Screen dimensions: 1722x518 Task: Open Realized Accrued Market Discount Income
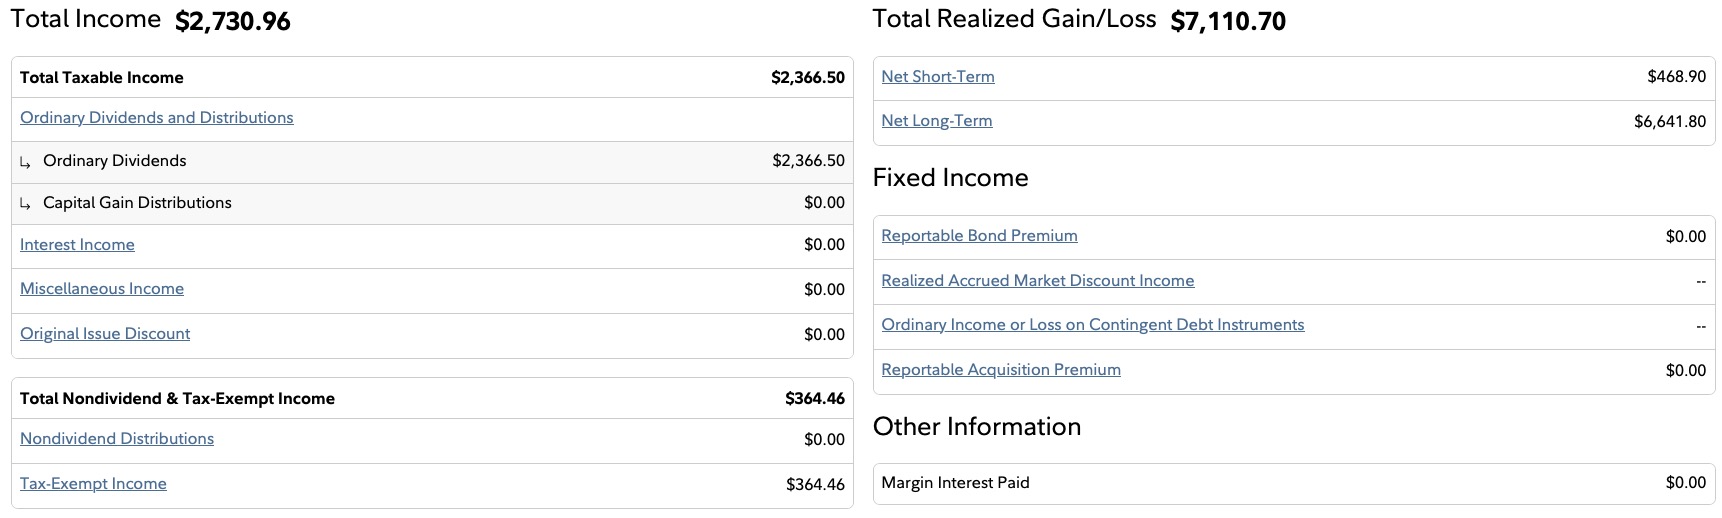click(1037, 281)
